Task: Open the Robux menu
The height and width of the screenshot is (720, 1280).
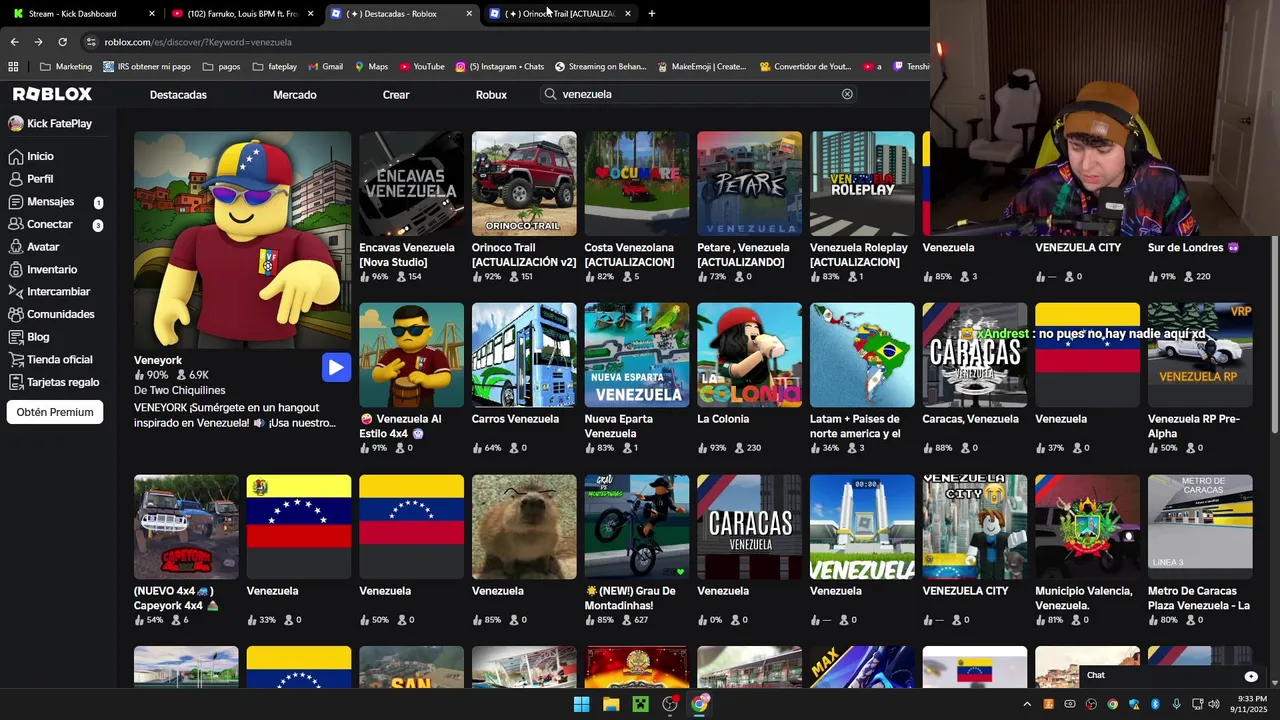Action: (x=491, y=95)
